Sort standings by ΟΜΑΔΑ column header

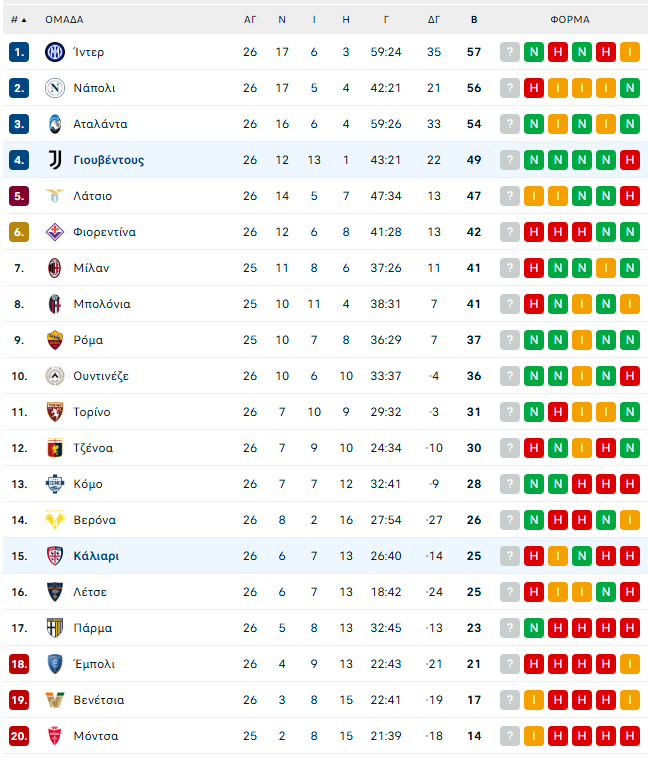coord(64,19)
